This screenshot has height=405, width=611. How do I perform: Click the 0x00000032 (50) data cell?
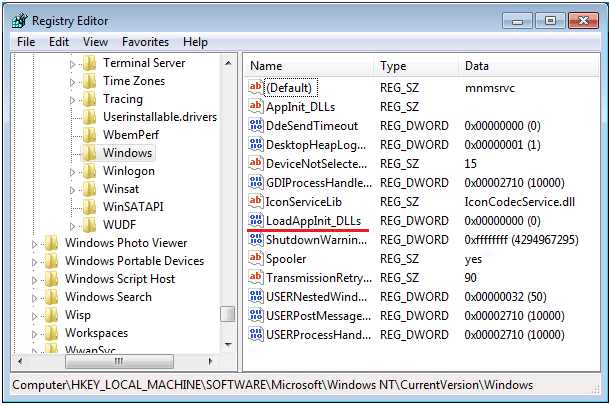(x=505, y=297)
